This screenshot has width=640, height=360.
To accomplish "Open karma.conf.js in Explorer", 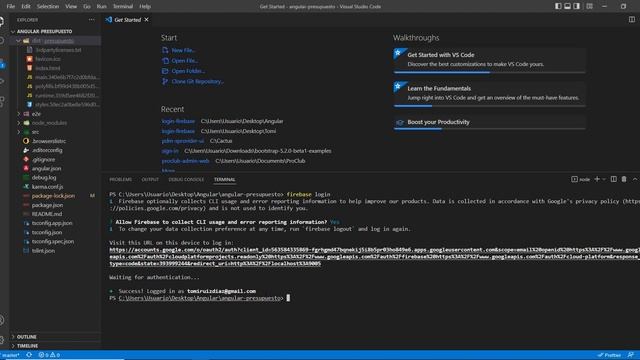I will click(47, 187).
